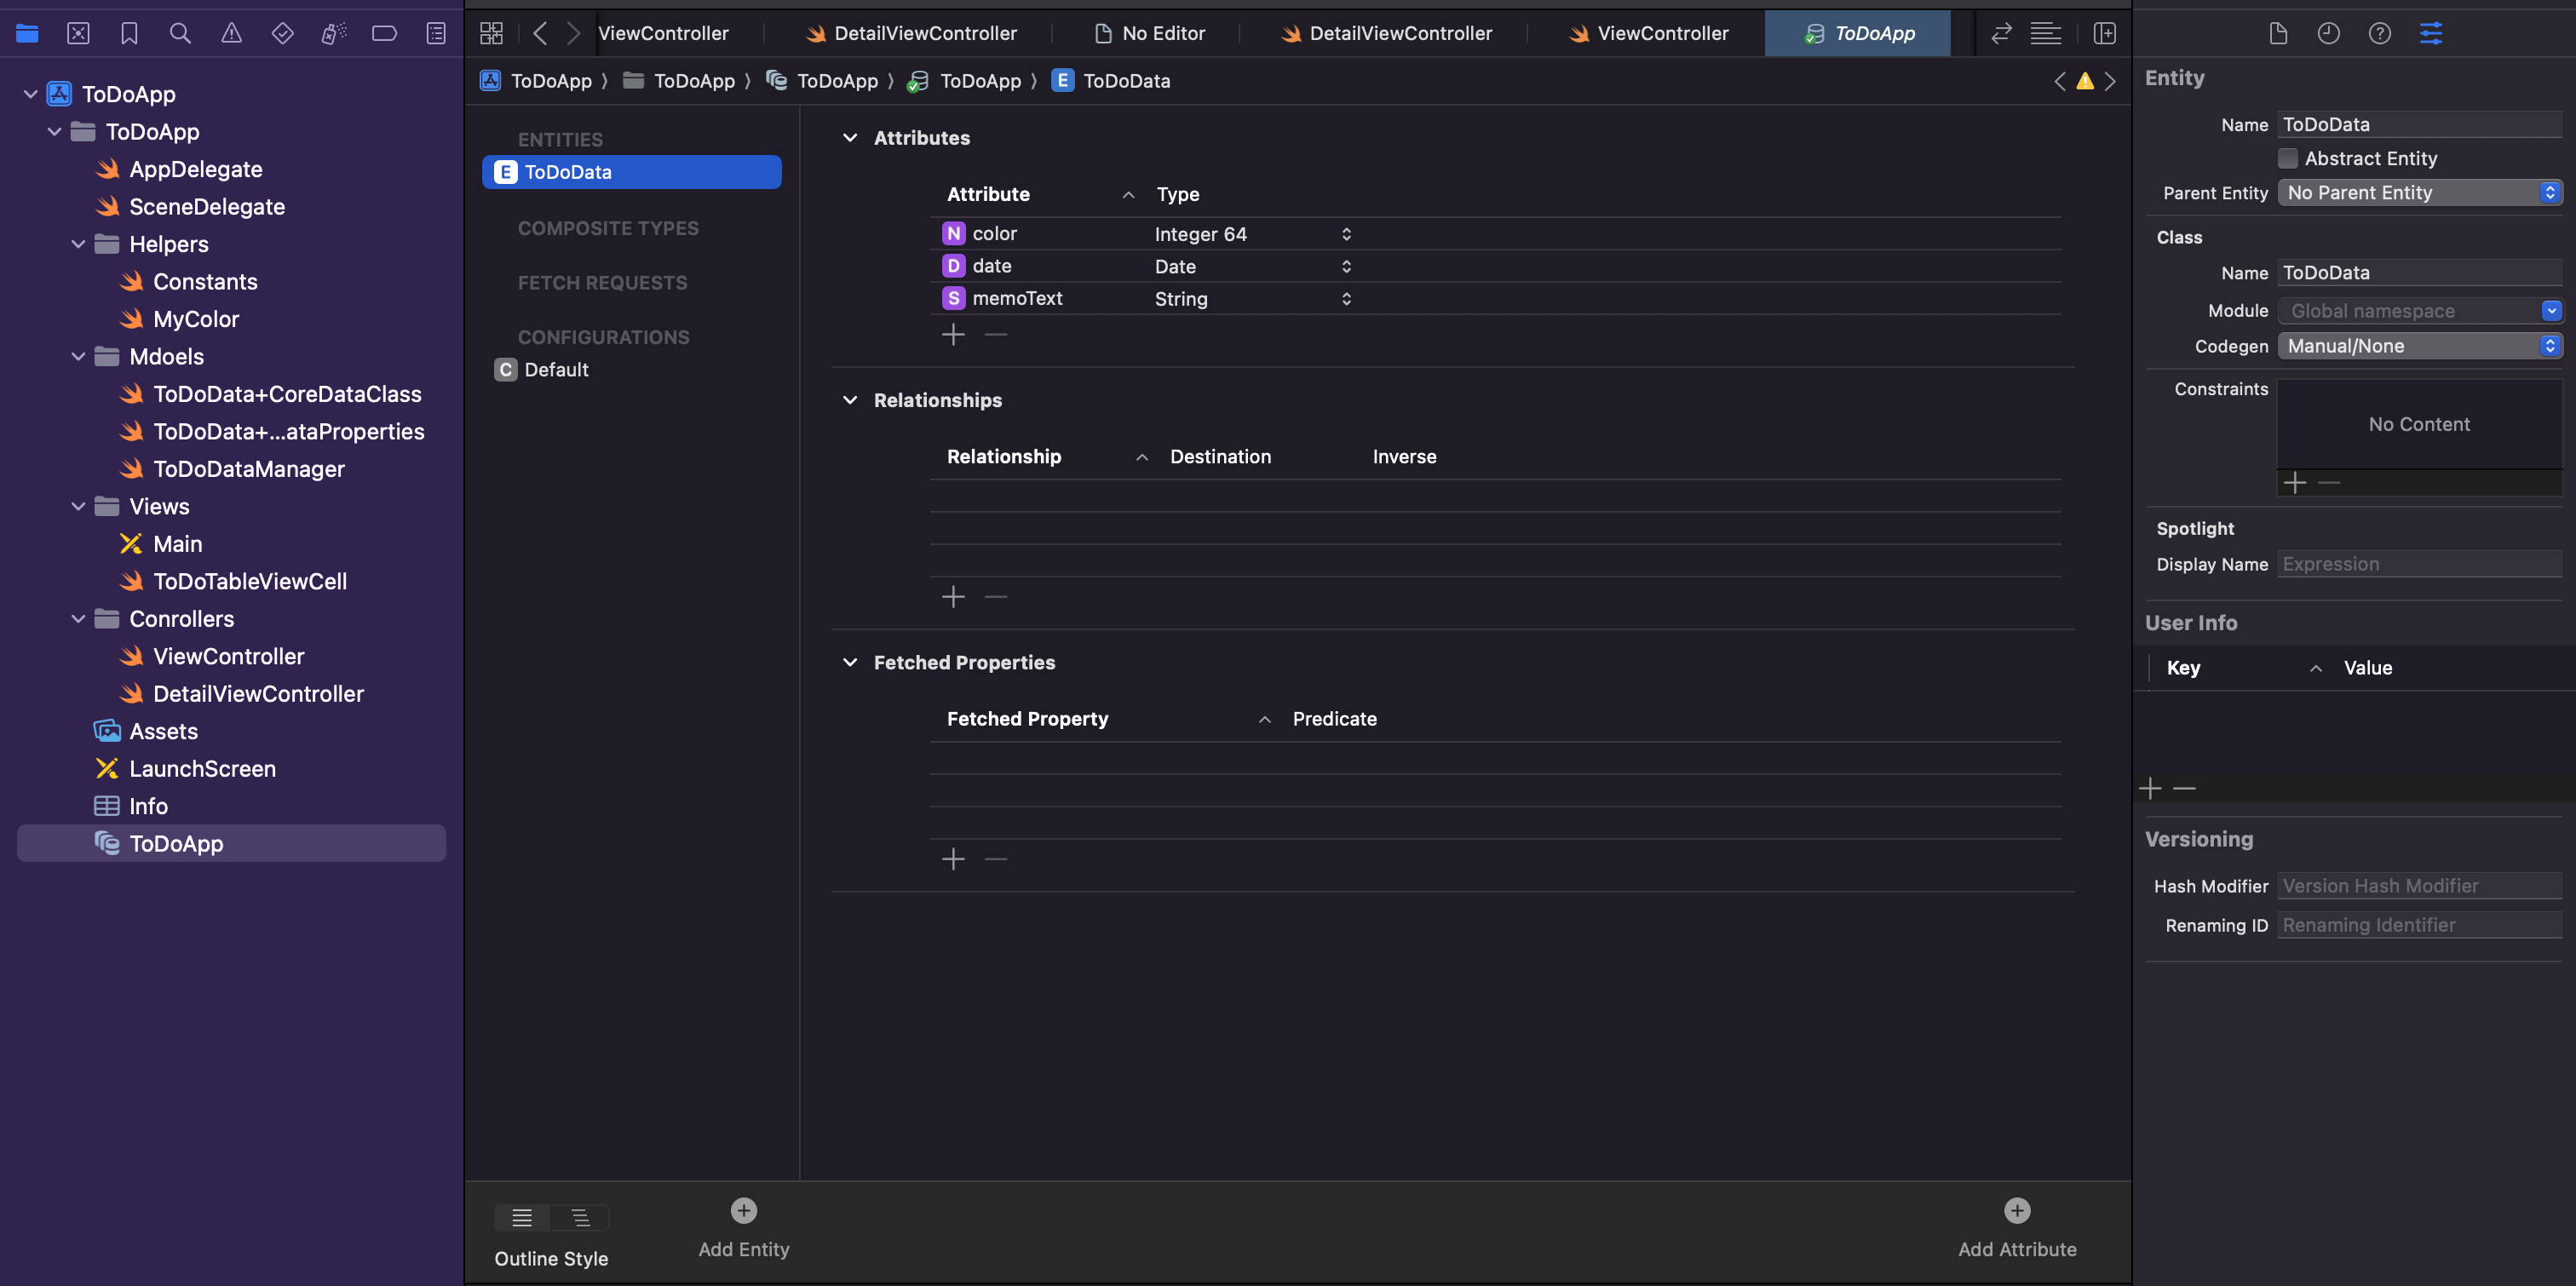Screen dimensions: 2576x1286
Task: Go forward in editor history
Action: click(573, 33)
